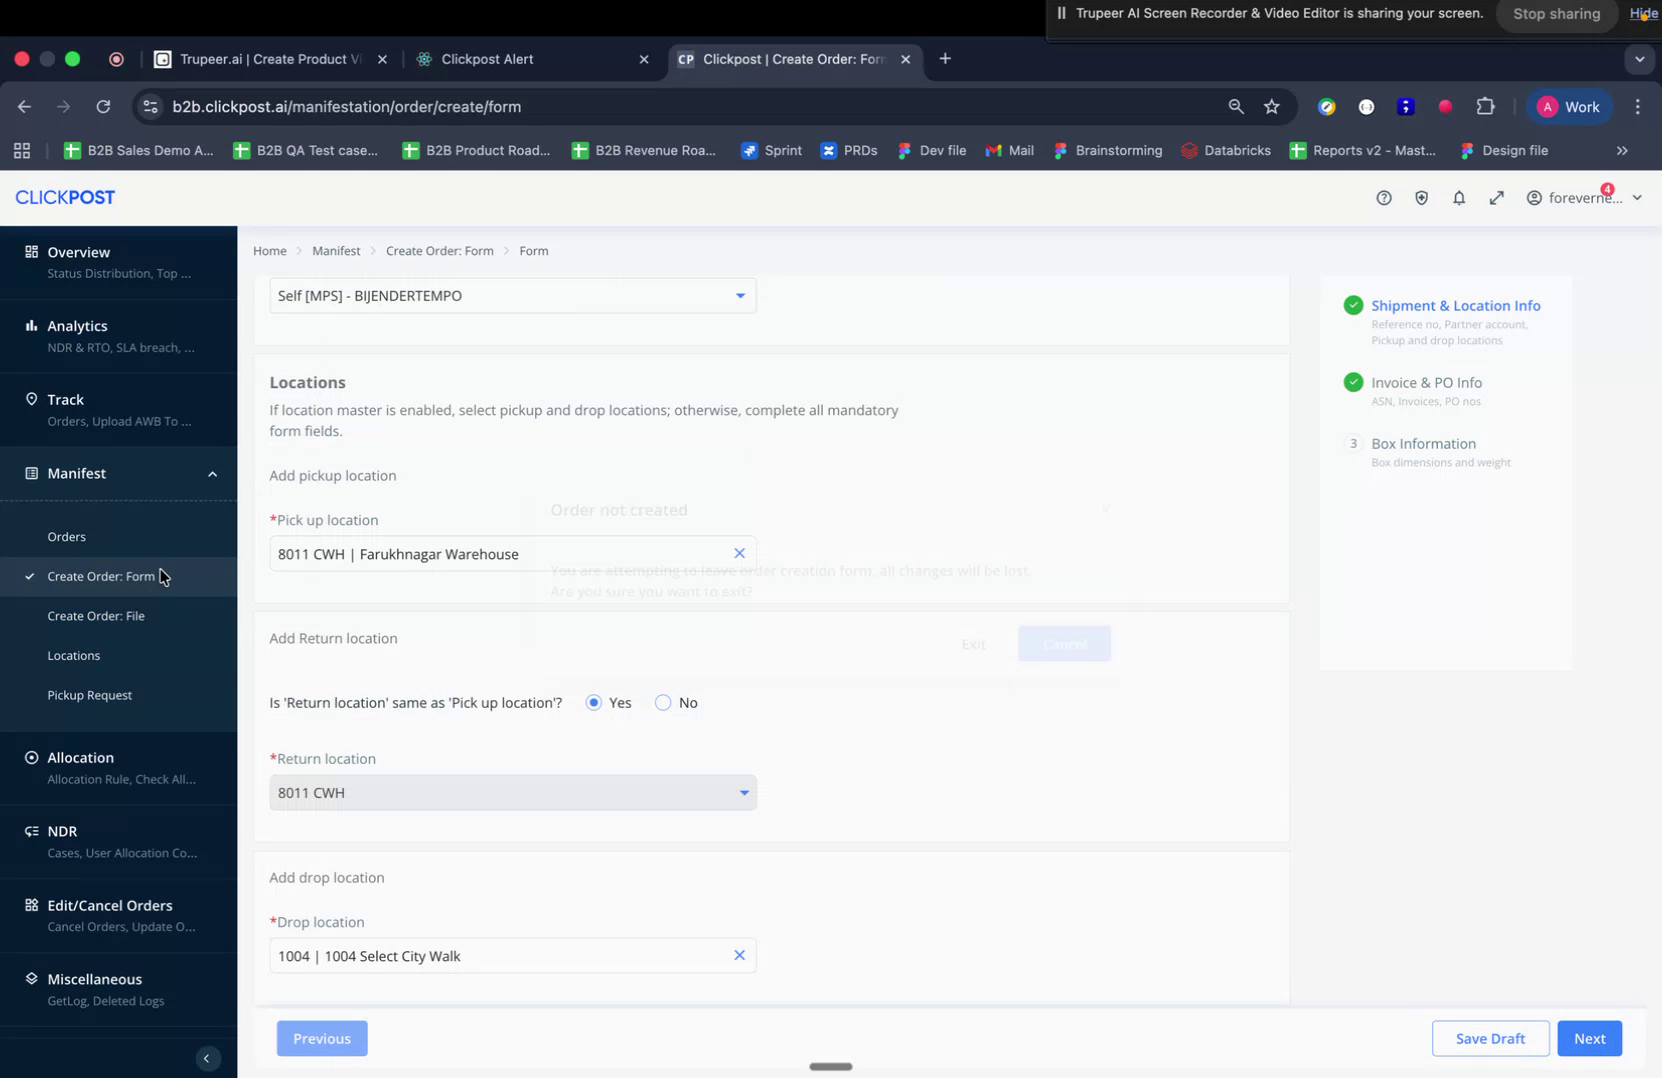Open the help question mark icon
This screenshot has height=1078, width=1662.
1383,197
